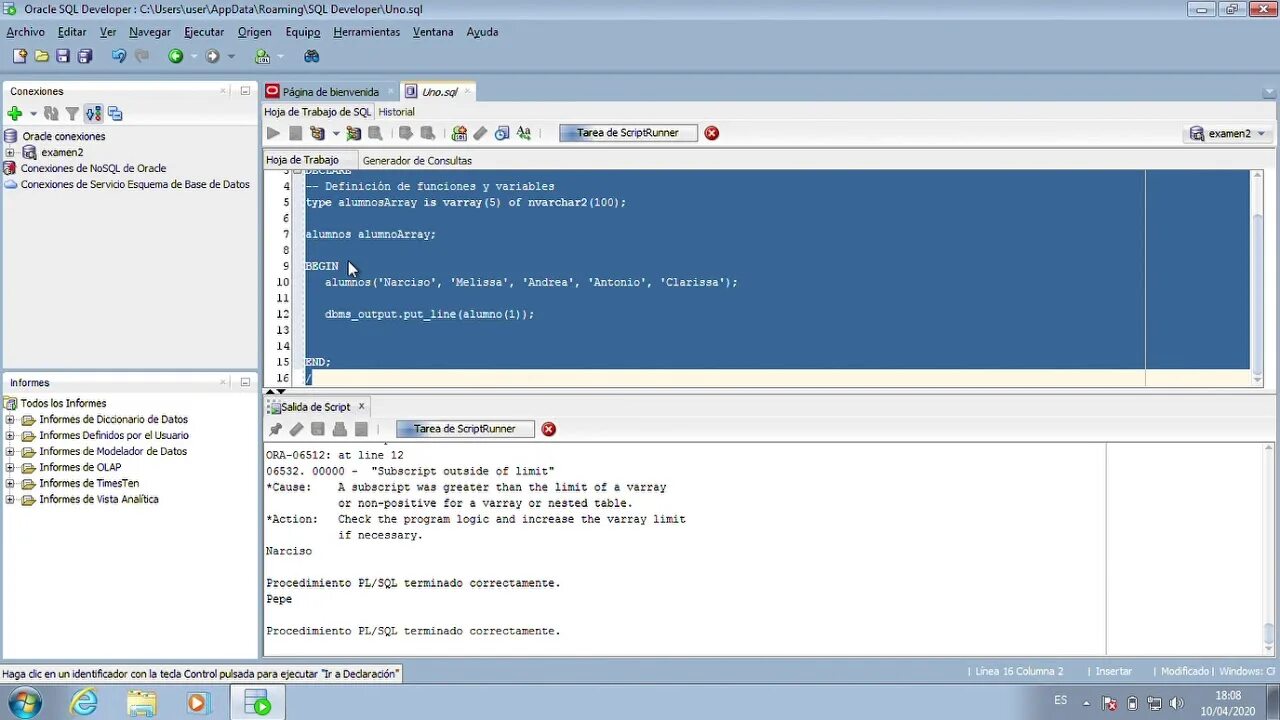Image resolution: width=1280 pixels, height=720 pixels.
Task: Switch to Generador de Consultas tab
Action: click(x=417, y=160)
